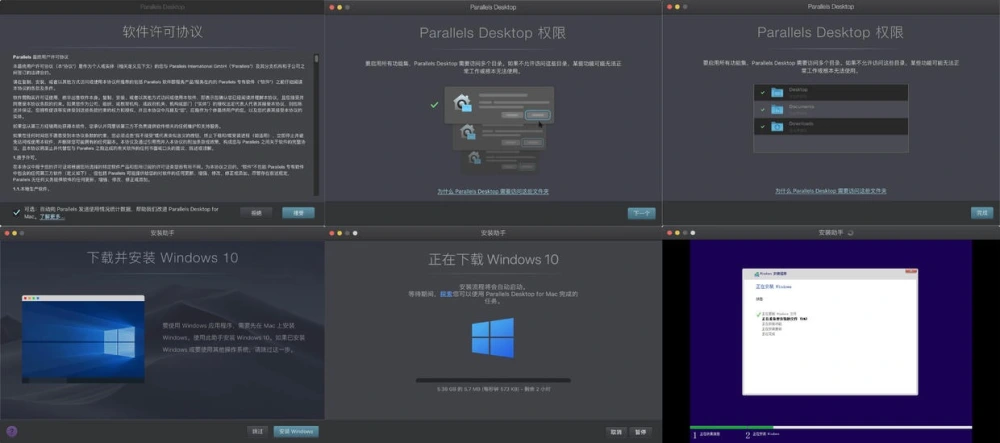Click the yellow minimize dot of the download window
The image size is (1000, 443).
[x=340, y=233]
